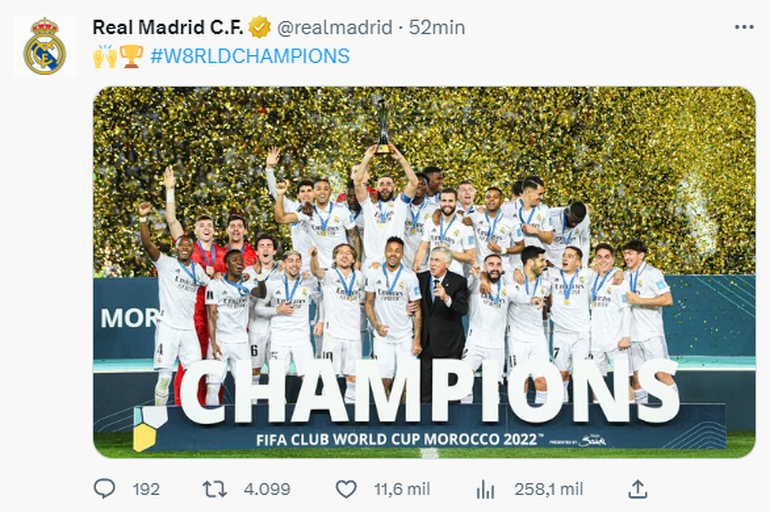Retweet using the retweet arrows icon
770x512 pixels.
(215, 489)
